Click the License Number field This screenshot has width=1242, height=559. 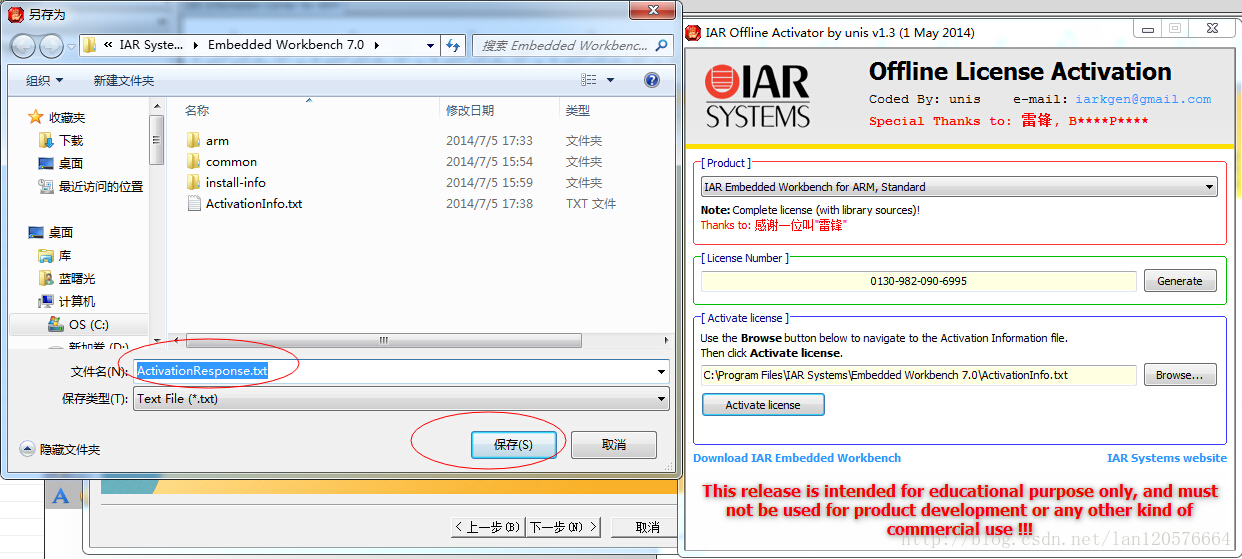[919, 281]
